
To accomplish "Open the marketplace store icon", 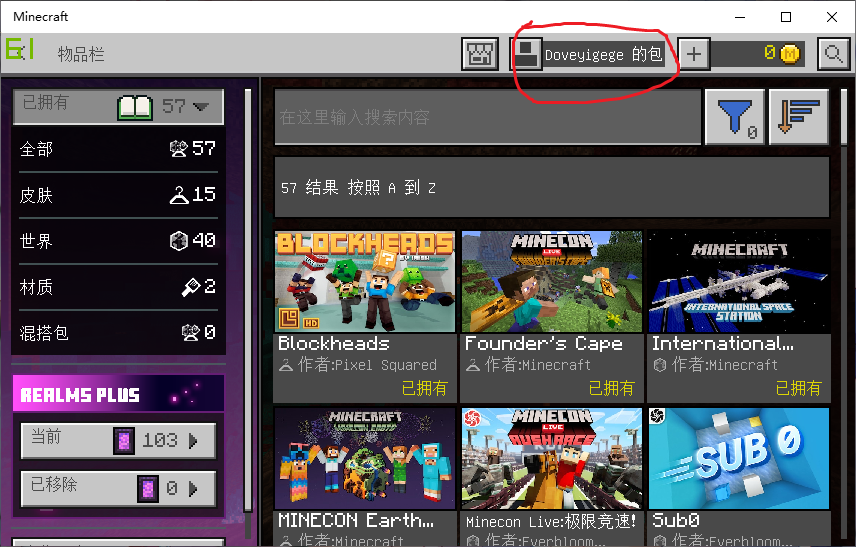I will 479,53.
